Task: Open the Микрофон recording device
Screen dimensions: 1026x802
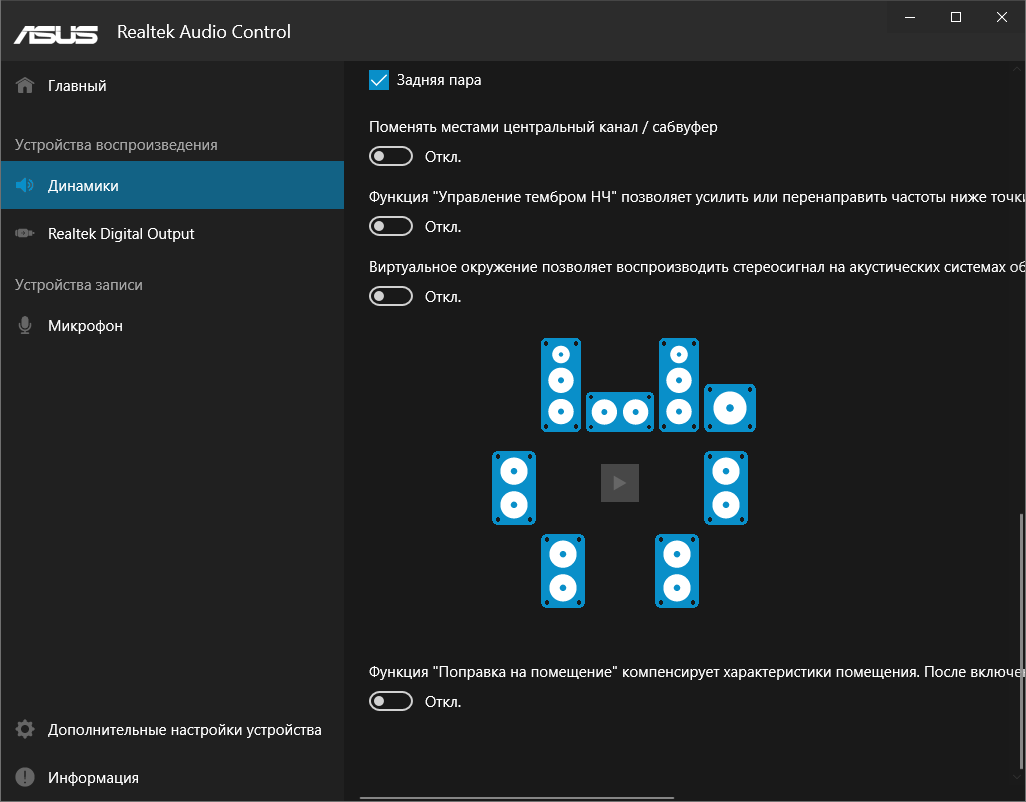Action: tap(85, 326)
